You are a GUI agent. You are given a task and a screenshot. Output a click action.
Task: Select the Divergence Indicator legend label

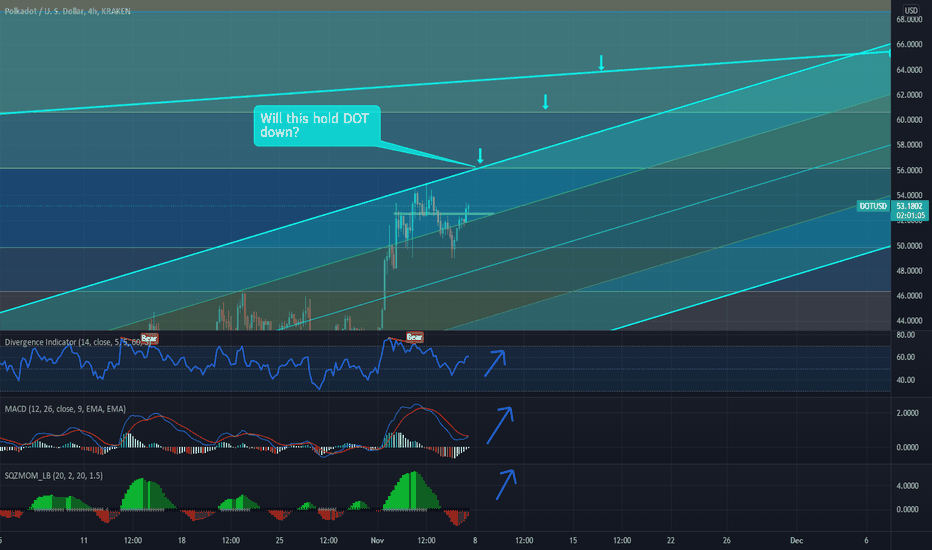point(77,342)
